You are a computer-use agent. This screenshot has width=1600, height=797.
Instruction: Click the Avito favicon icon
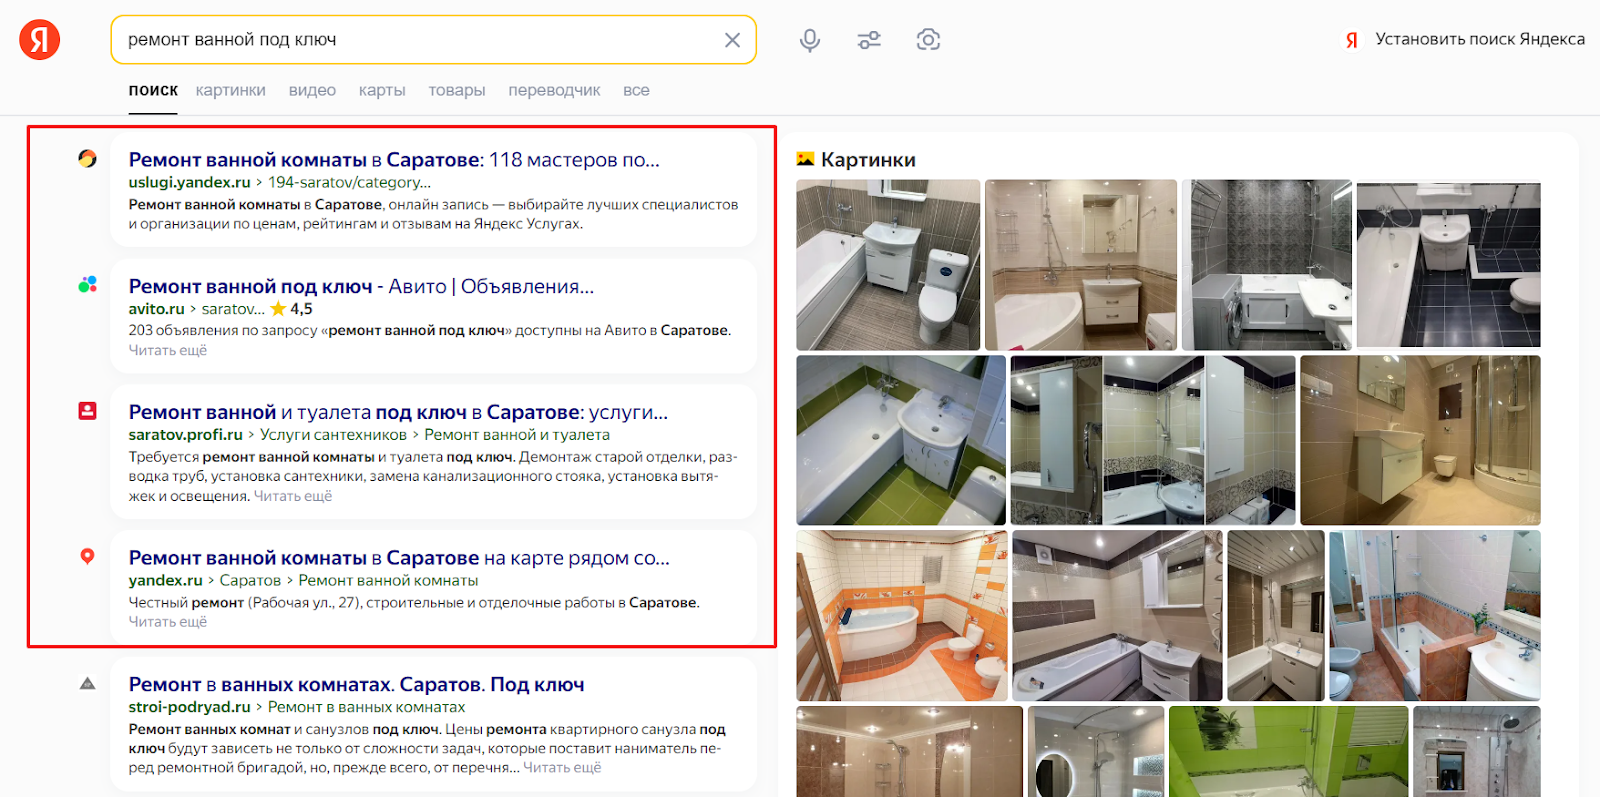tap(88, 284)
